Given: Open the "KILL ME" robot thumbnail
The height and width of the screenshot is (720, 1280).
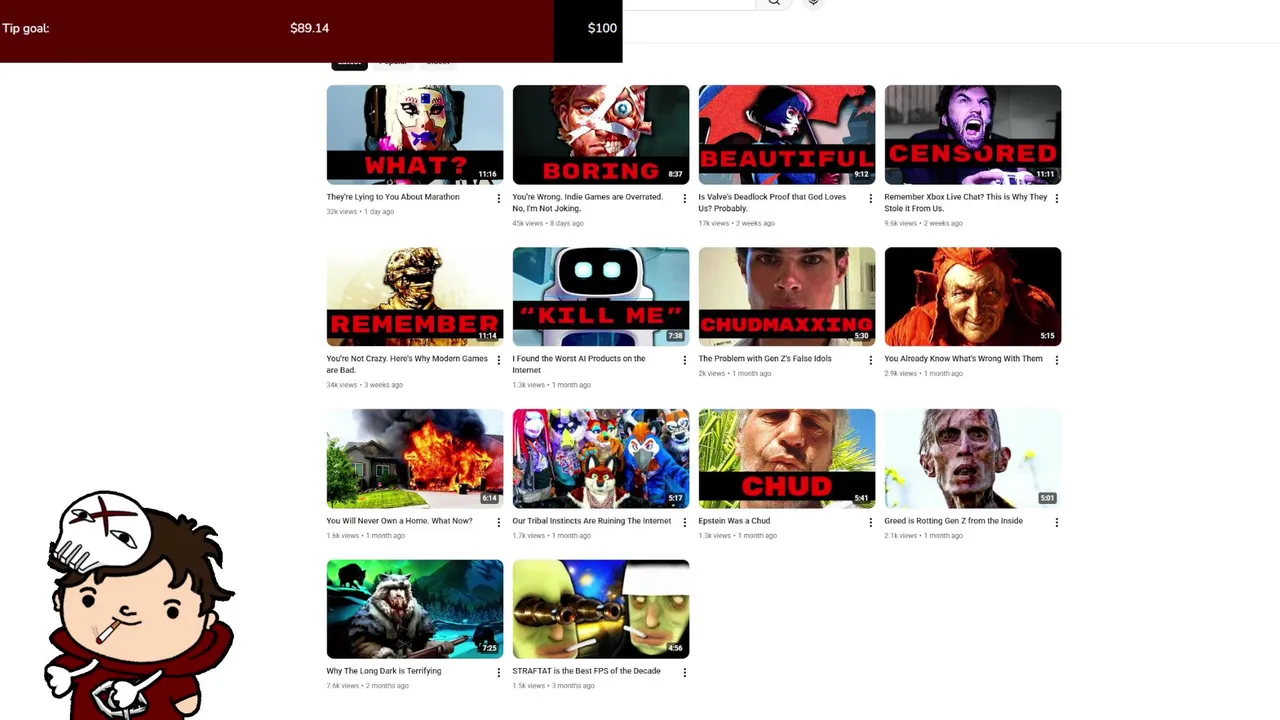Looking at the screenshot, I should tap(601, 297).
